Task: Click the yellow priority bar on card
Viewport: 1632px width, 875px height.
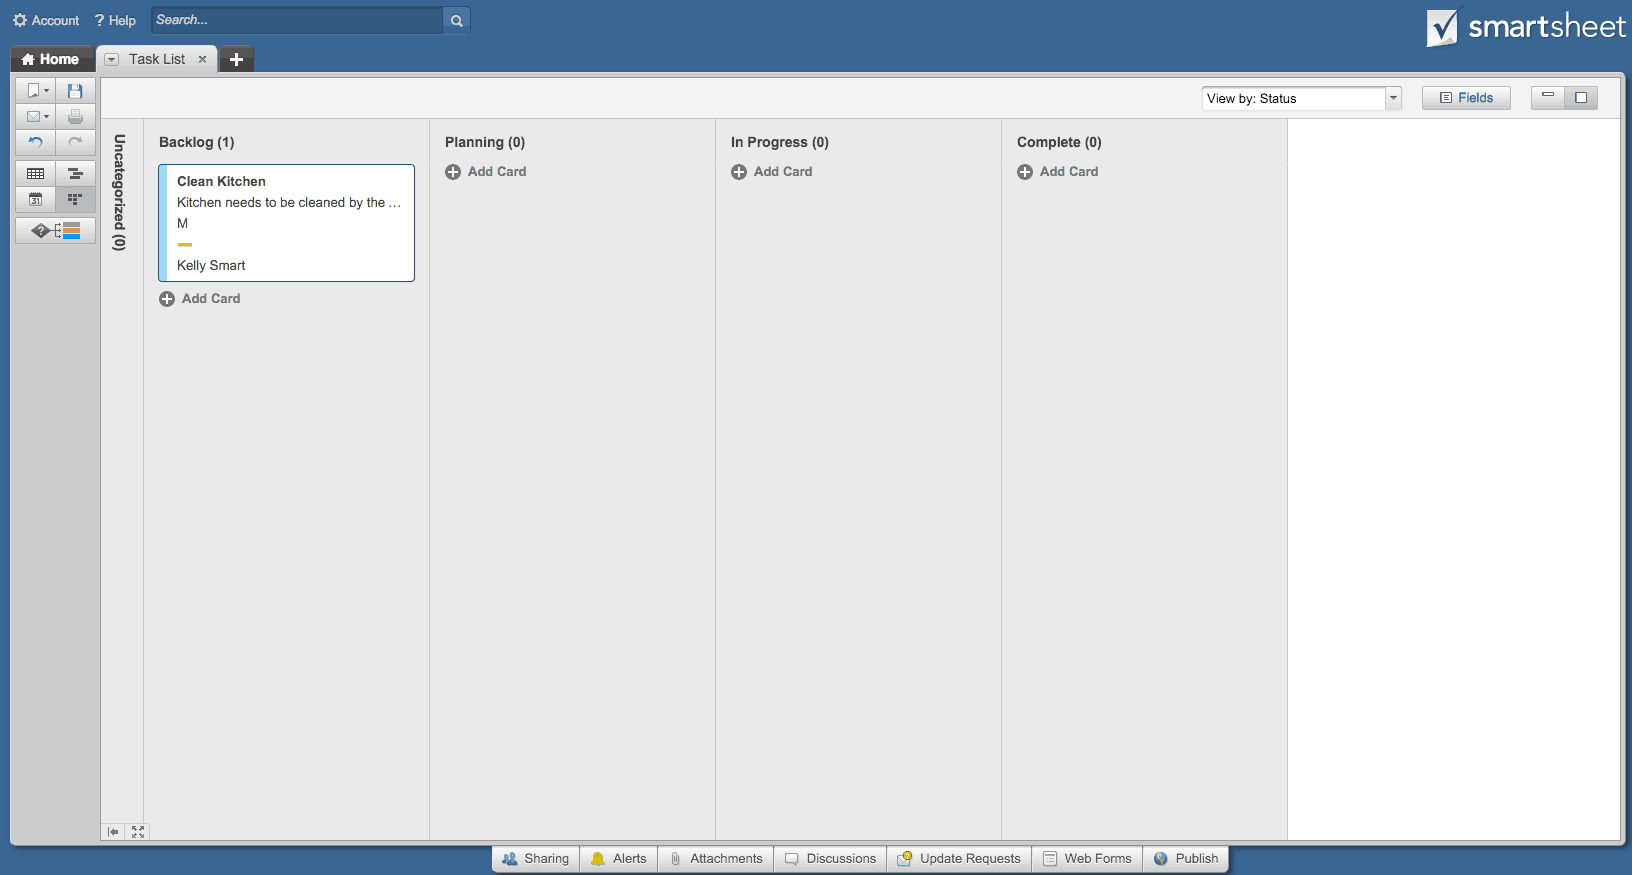Action: pyautogui.click(x=184, y=244)
